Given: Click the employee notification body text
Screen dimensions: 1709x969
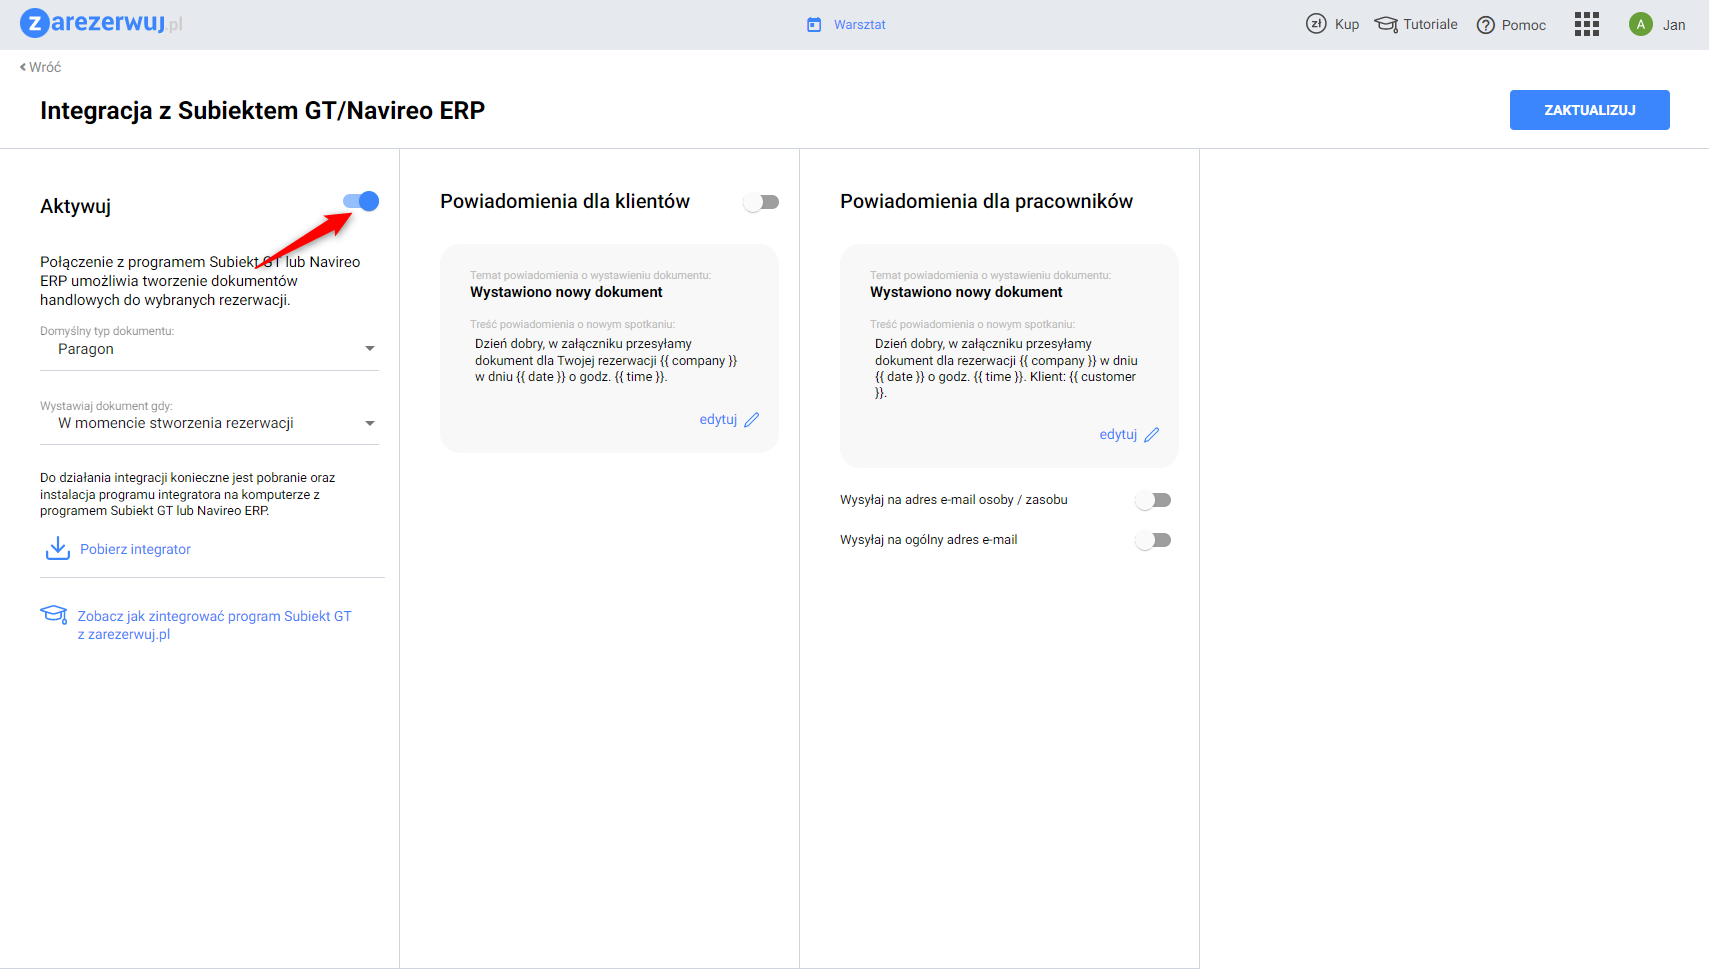Looking at the screenshot, I should click(1006, 368).
